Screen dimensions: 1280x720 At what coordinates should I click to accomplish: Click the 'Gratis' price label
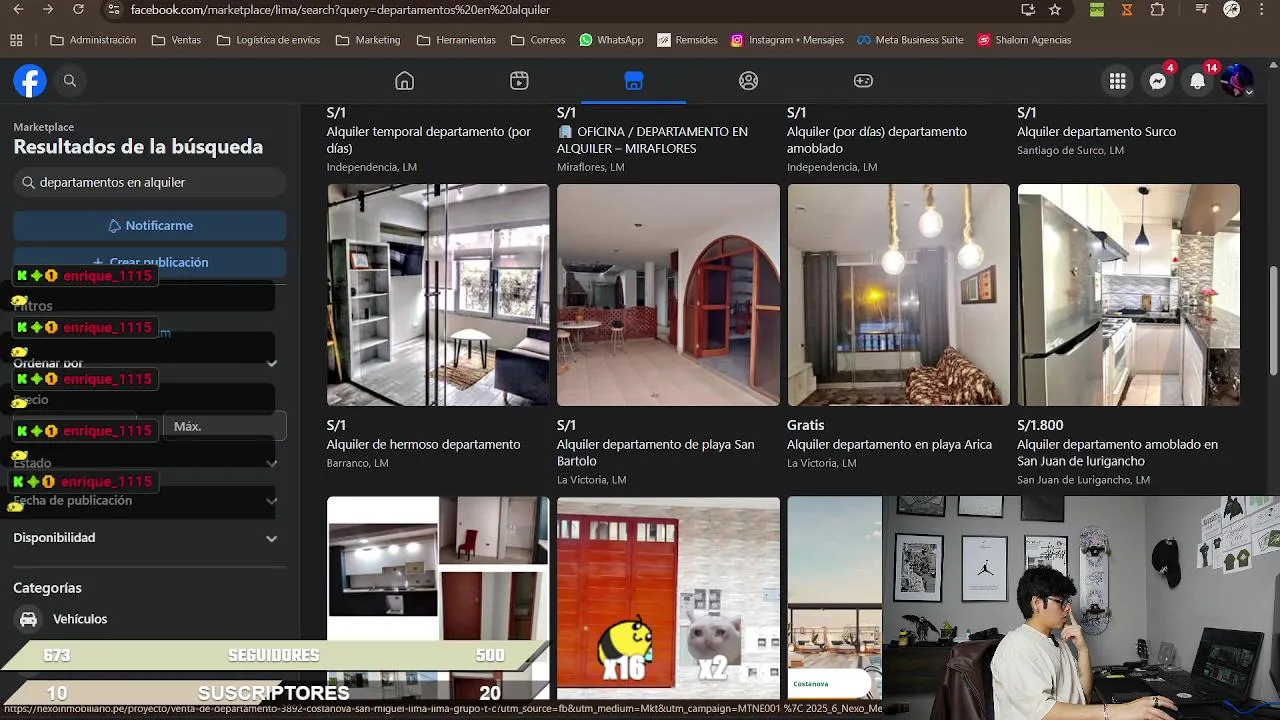tap(806, 426)
